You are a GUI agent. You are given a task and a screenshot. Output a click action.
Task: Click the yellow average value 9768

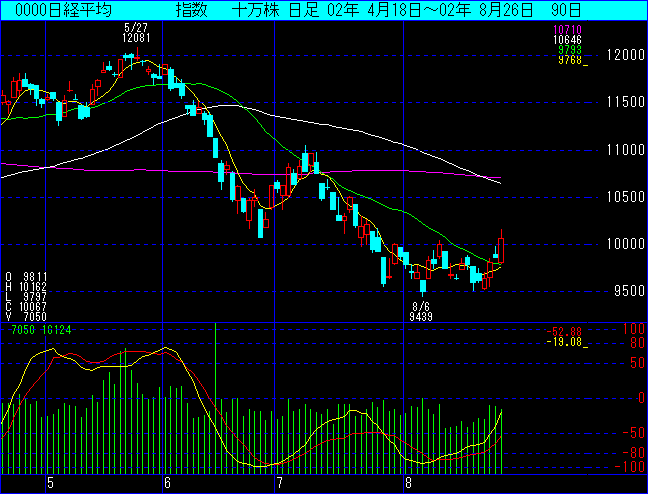tap(570, 60)
